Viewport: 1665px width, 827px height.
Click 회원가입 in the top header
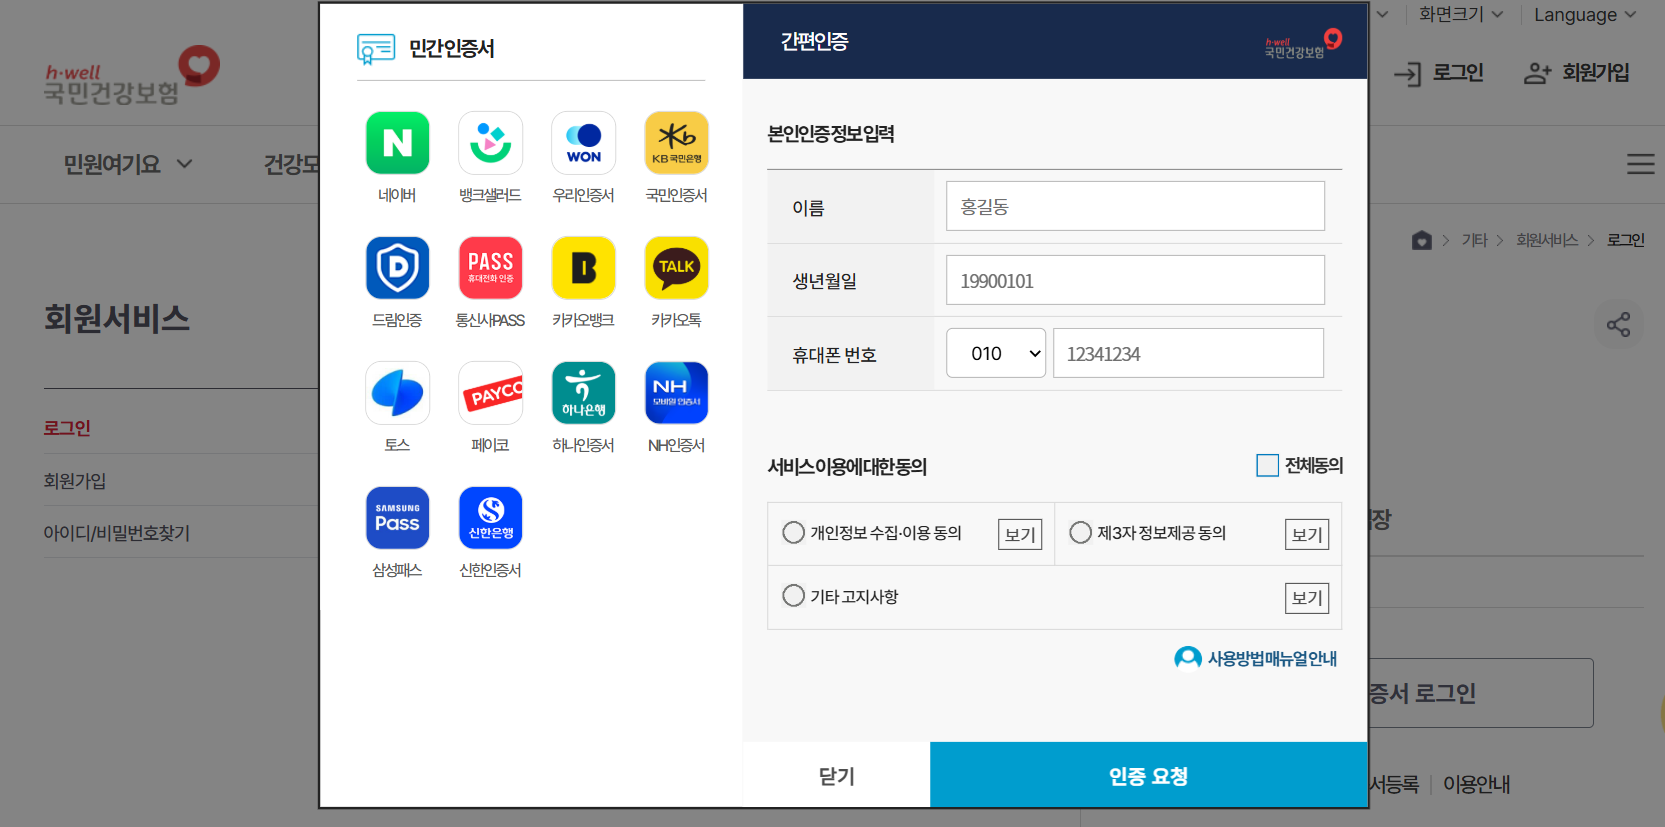1577,73
